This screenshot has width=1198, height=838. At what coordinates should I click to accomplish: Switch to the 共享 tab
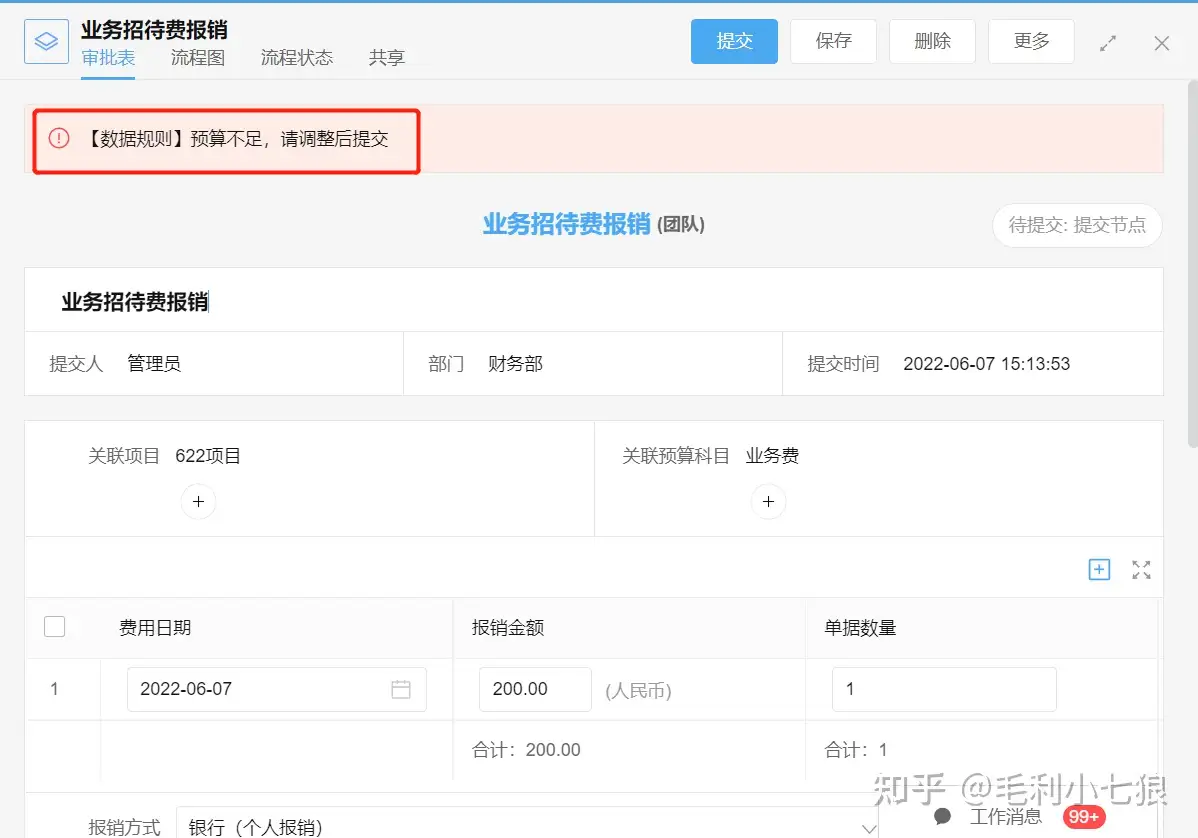pyautogui.click(x=387, y=58)
